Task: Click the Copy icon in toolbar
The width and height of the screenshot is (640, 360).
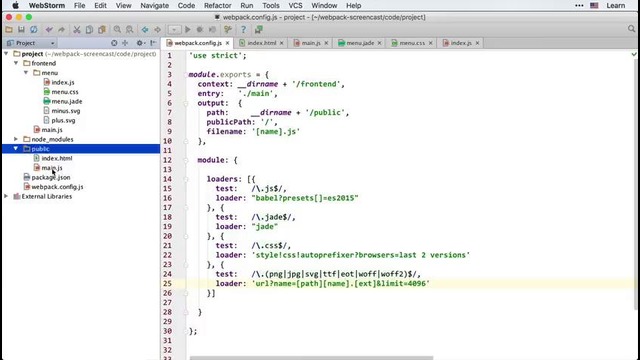Action: click(x=89, y=29)
